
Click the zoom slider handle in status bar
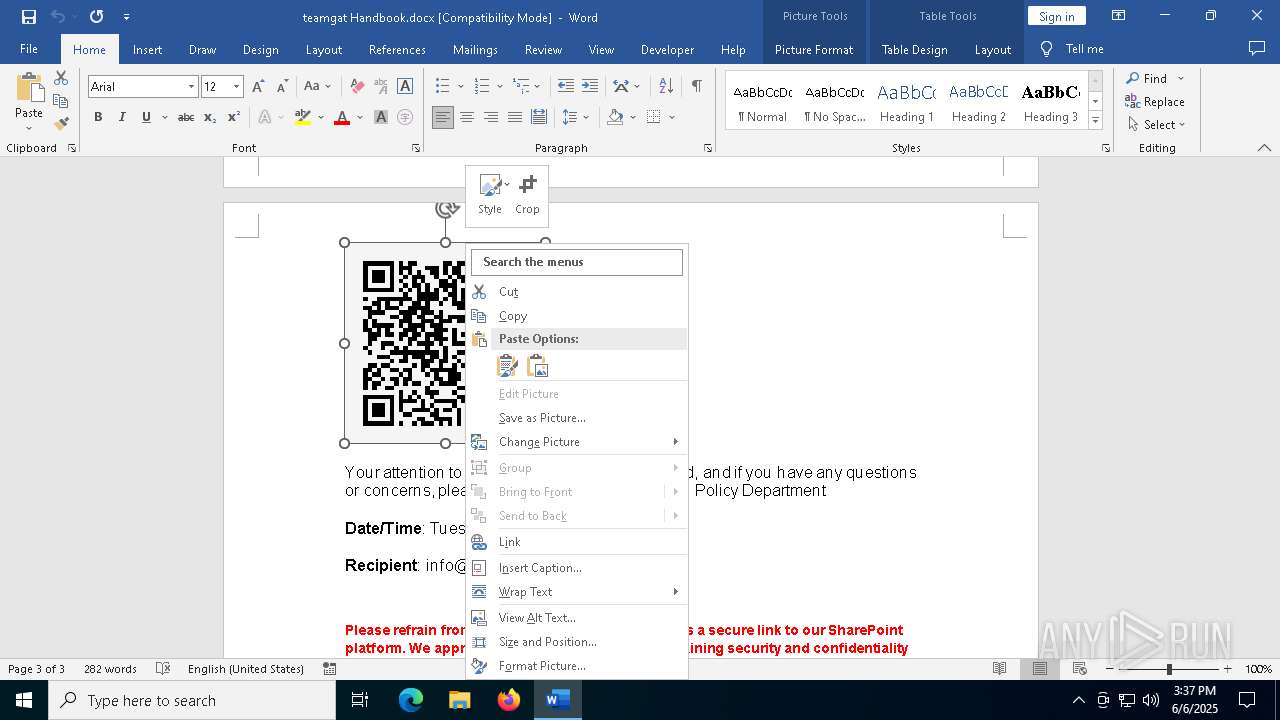tap(1169, 669)
